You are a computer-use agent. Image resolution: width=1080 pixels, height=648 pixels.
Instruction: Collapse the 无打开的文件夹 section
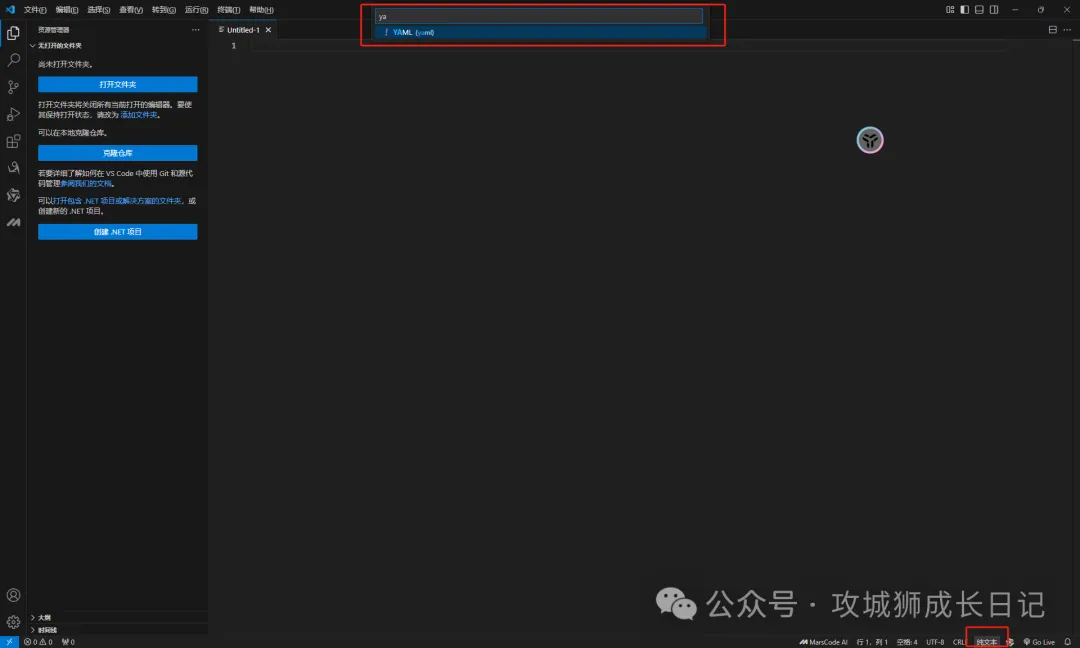(x=58, y=45)
